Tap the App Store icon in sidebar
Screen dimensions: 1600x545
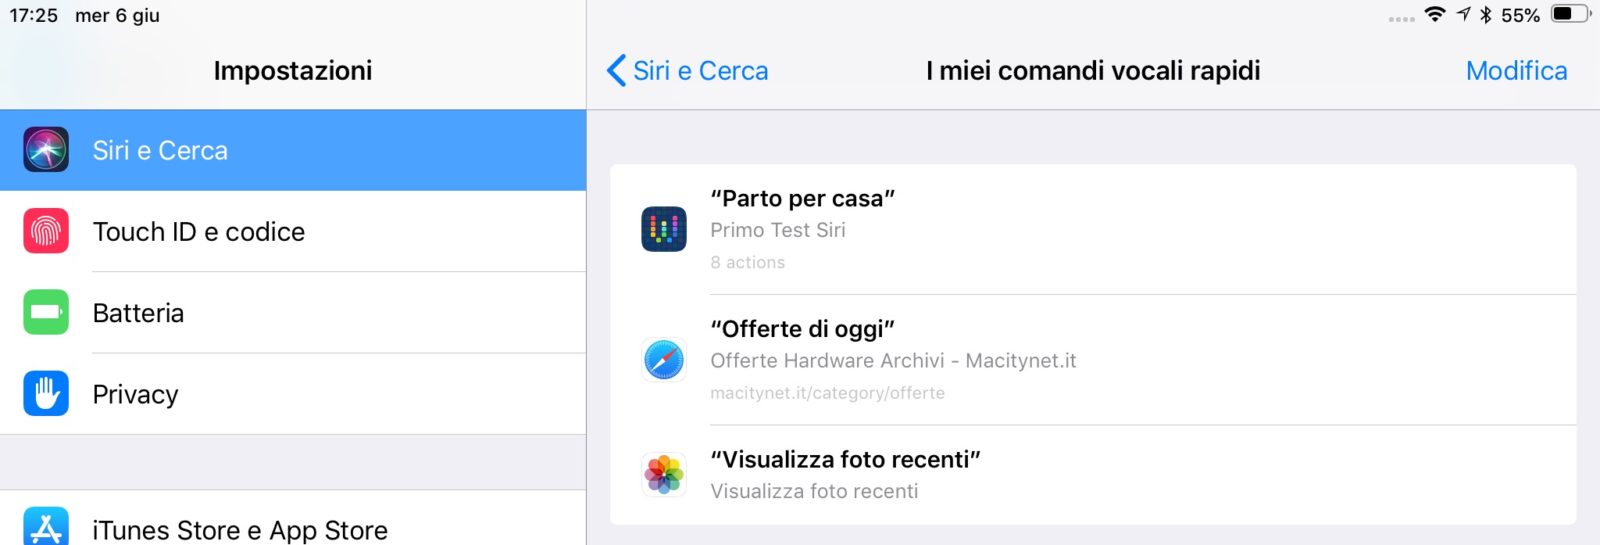(x=46, y=528)
